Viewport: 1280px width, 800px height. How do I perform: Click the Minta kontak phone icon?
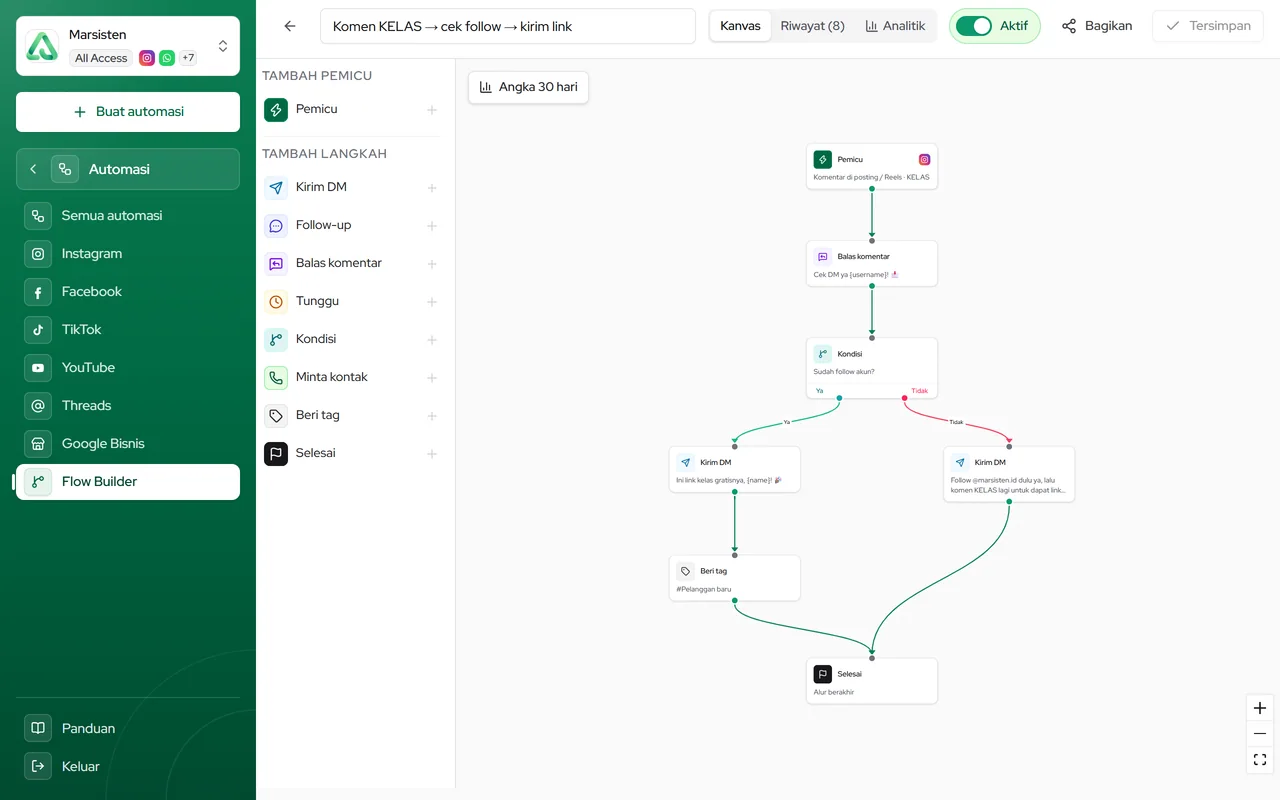click(x=276, y=378)
